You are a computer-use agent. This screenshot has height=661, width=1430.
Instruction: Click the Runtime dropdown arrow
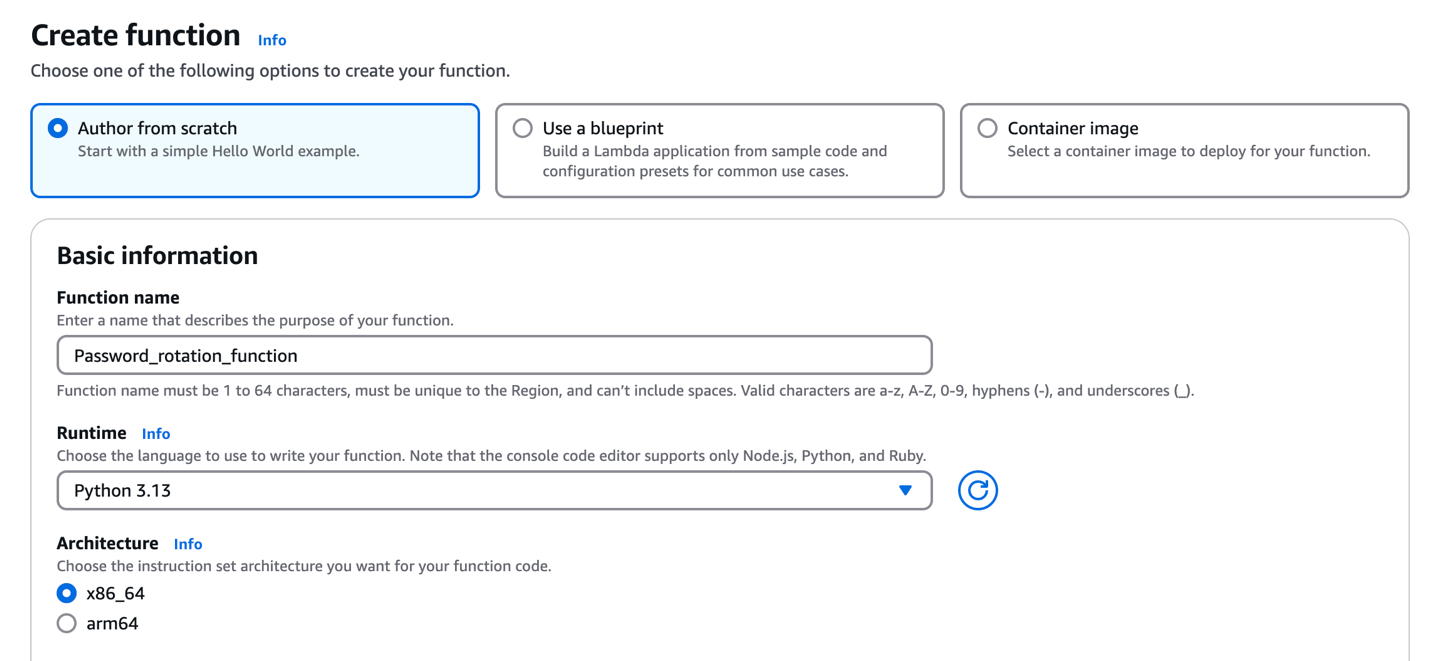pos(905,490)
